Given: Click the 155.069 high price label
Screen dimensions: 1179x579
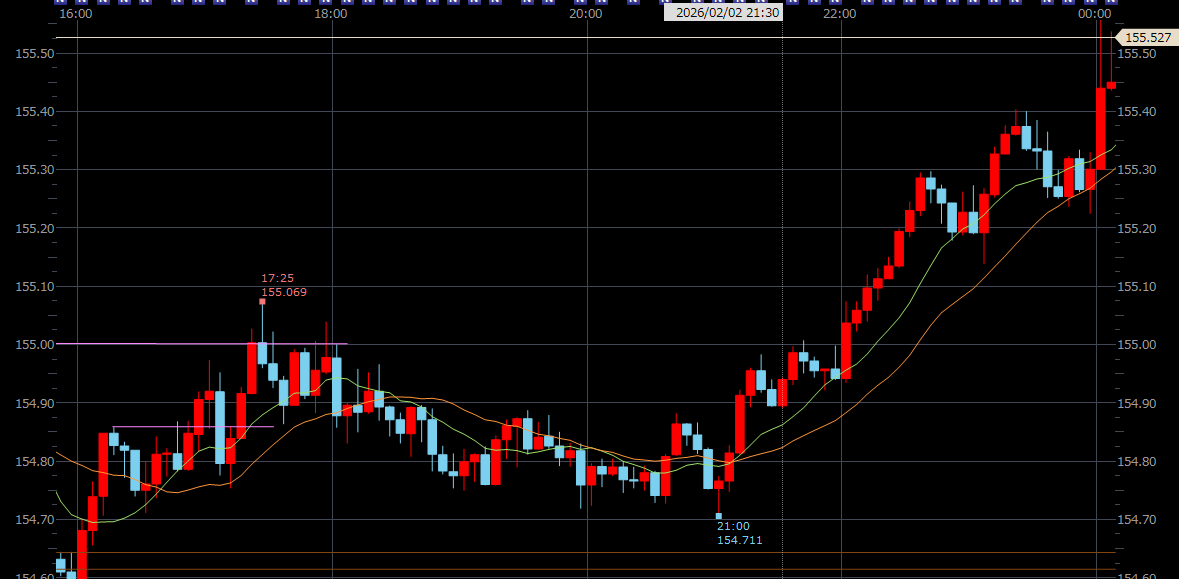Looking at the screenshot, I should pos(284,293).
